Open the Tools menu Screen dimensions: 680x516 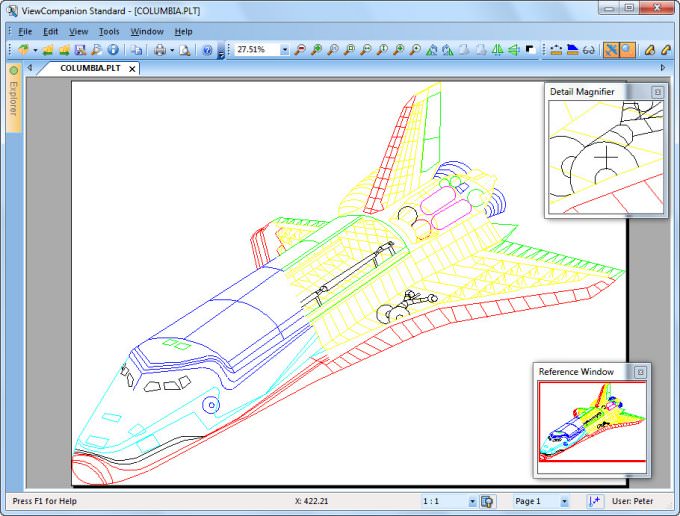point(109,31)
